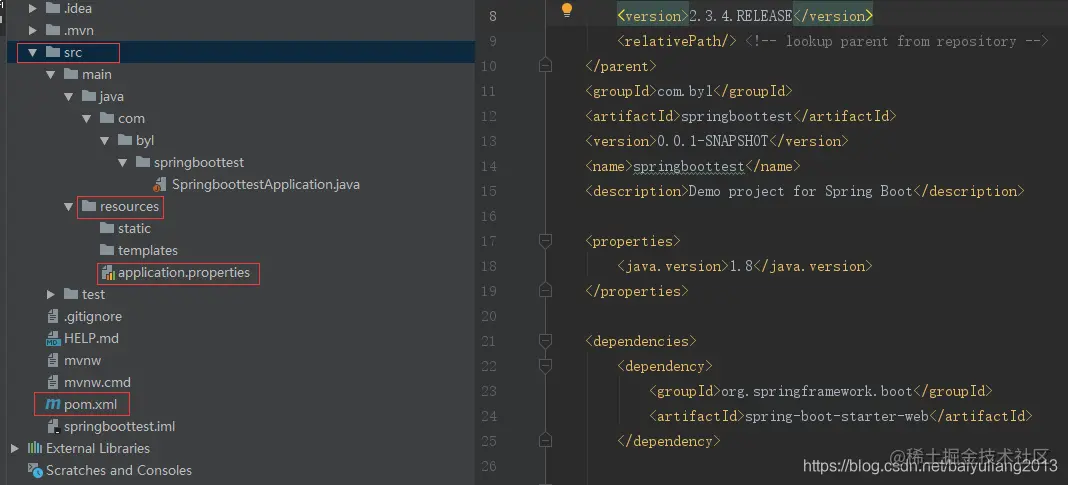Fold the closing parent tag at line 10
The image size is (1068, 485).
545,66
